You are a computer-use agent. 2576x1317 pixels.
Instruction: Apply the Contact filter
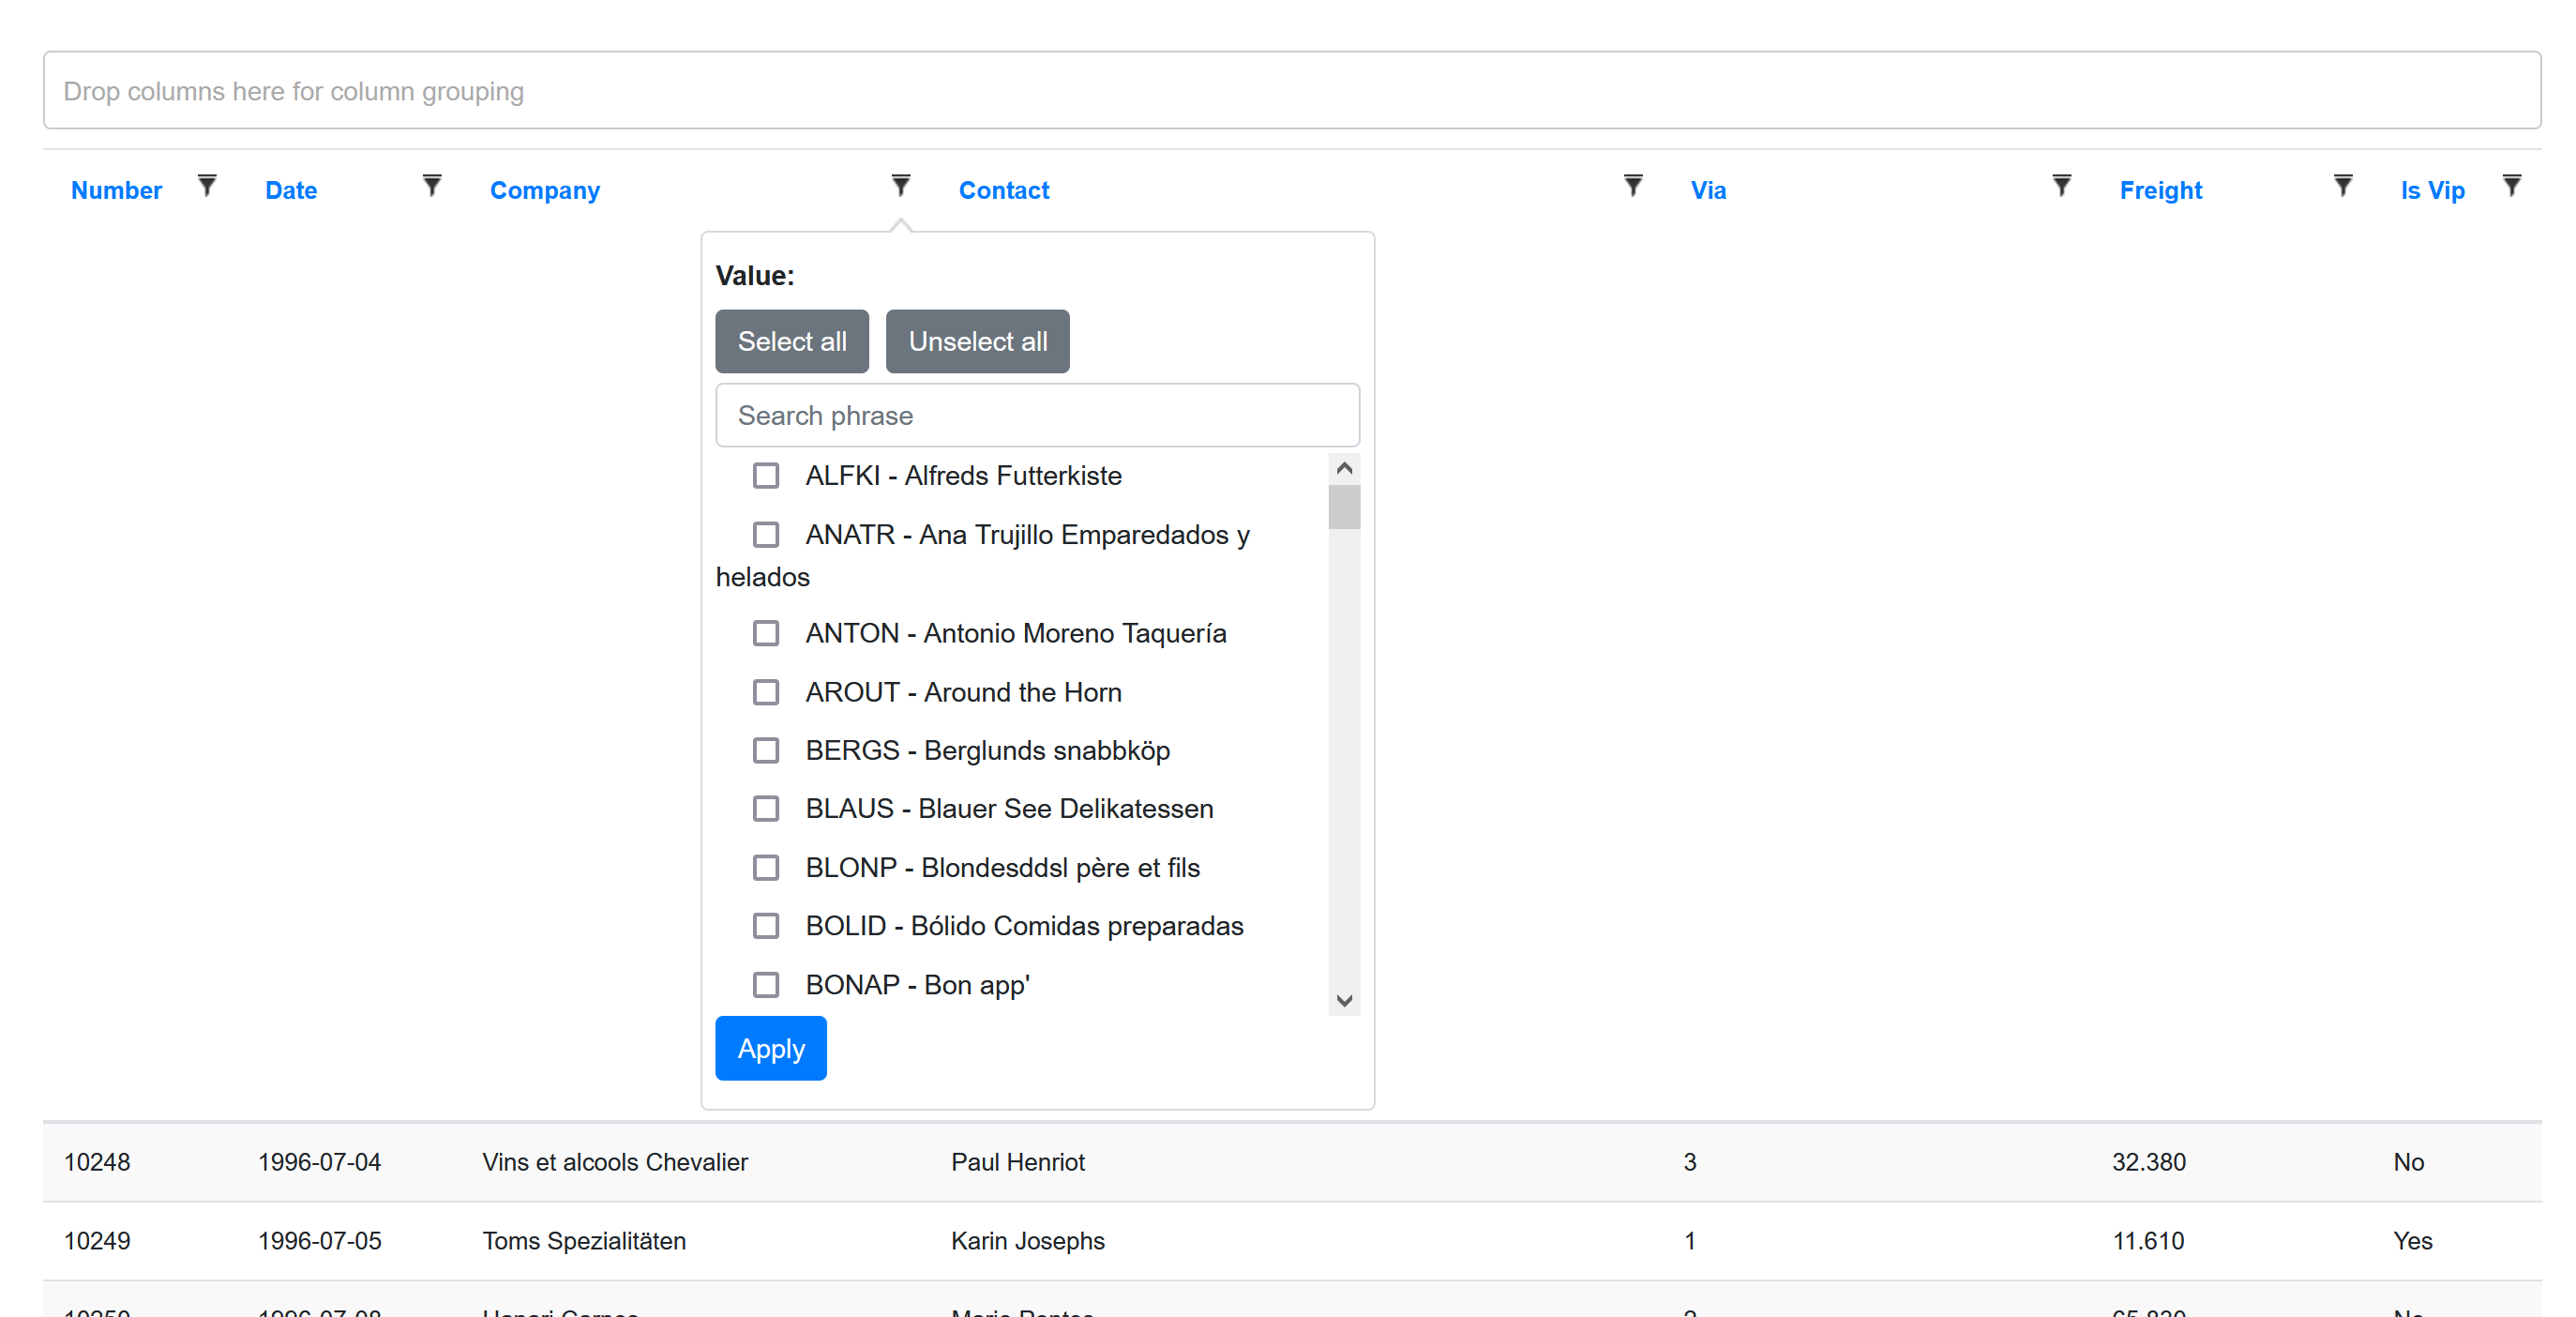click(x=770, y=1048)
